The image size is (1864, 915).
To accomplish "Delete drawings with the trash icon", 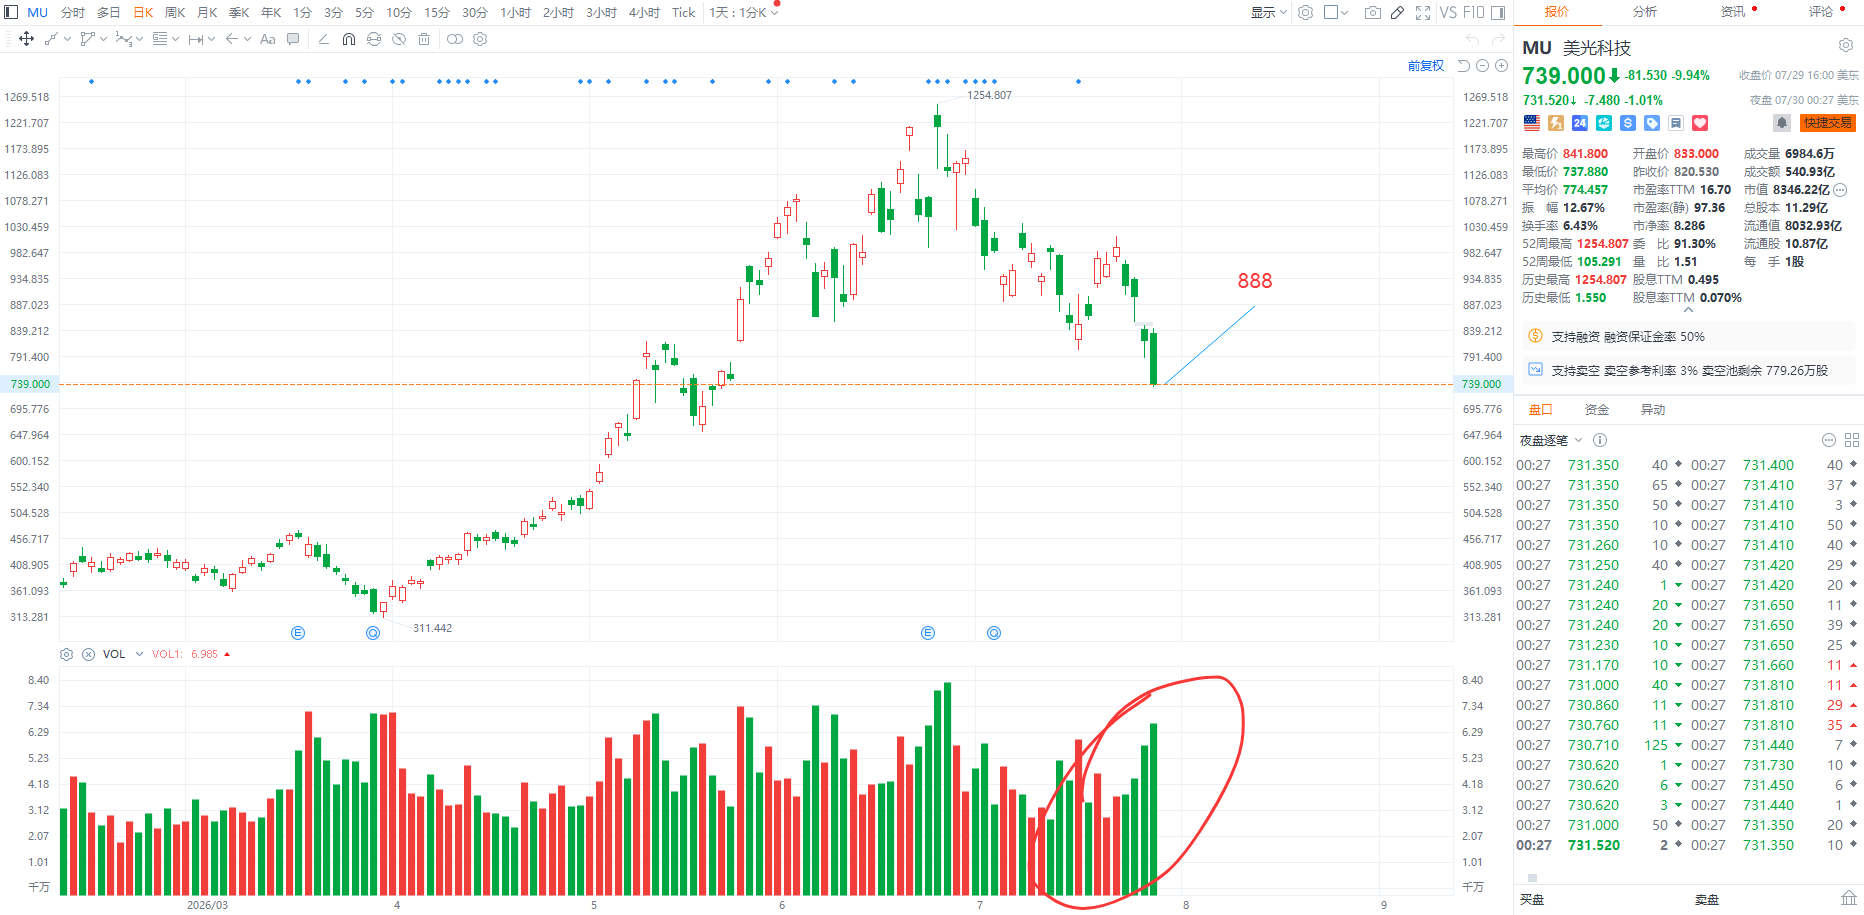I will pyautogui.click(x=424, y=39).
